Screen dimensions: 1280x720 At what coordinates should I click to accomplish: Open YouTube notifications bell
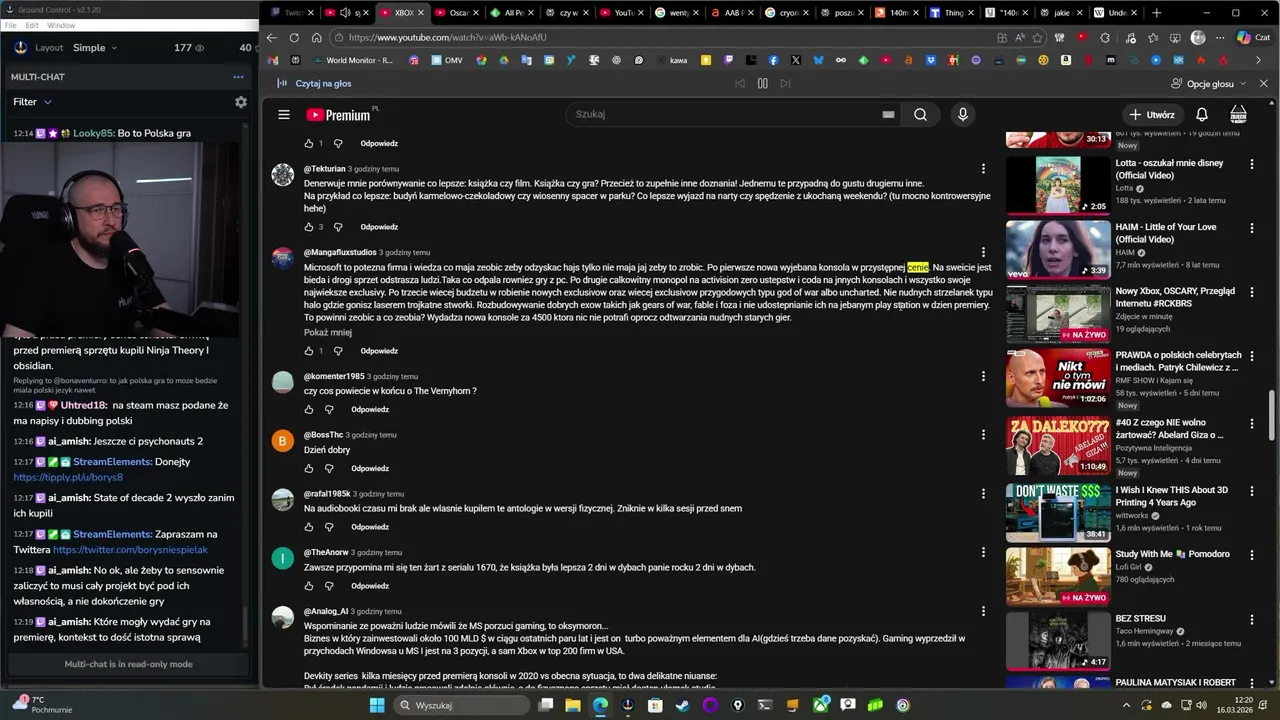point(1202,115)
